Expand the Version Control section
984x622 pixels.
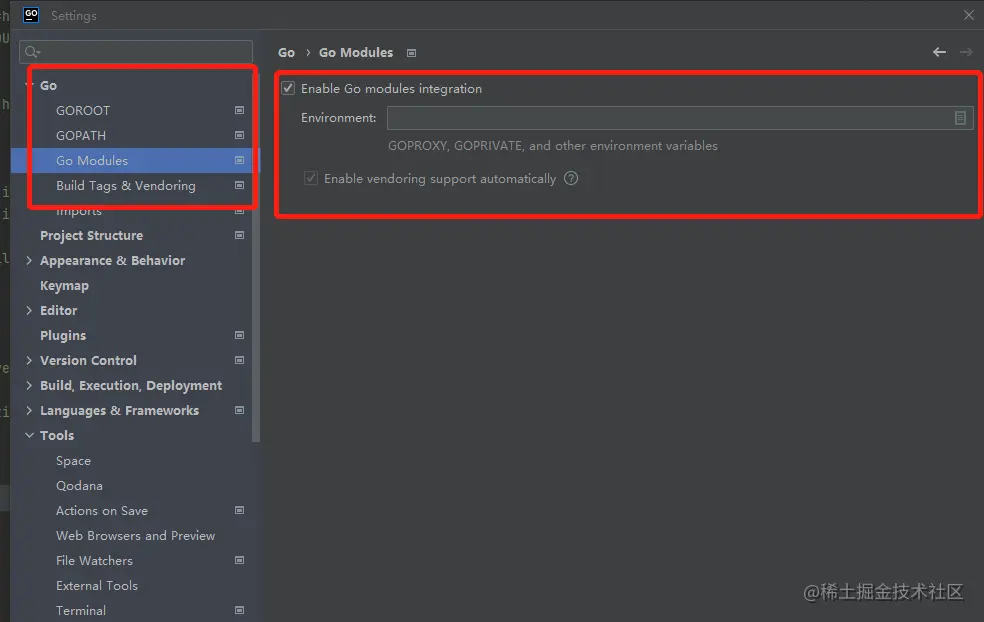29,360
